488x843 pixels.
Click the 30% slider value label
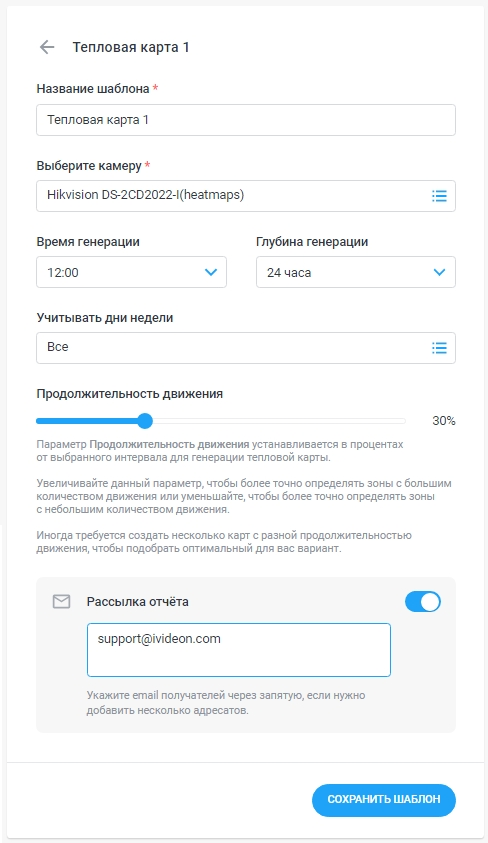coord(443,421)
